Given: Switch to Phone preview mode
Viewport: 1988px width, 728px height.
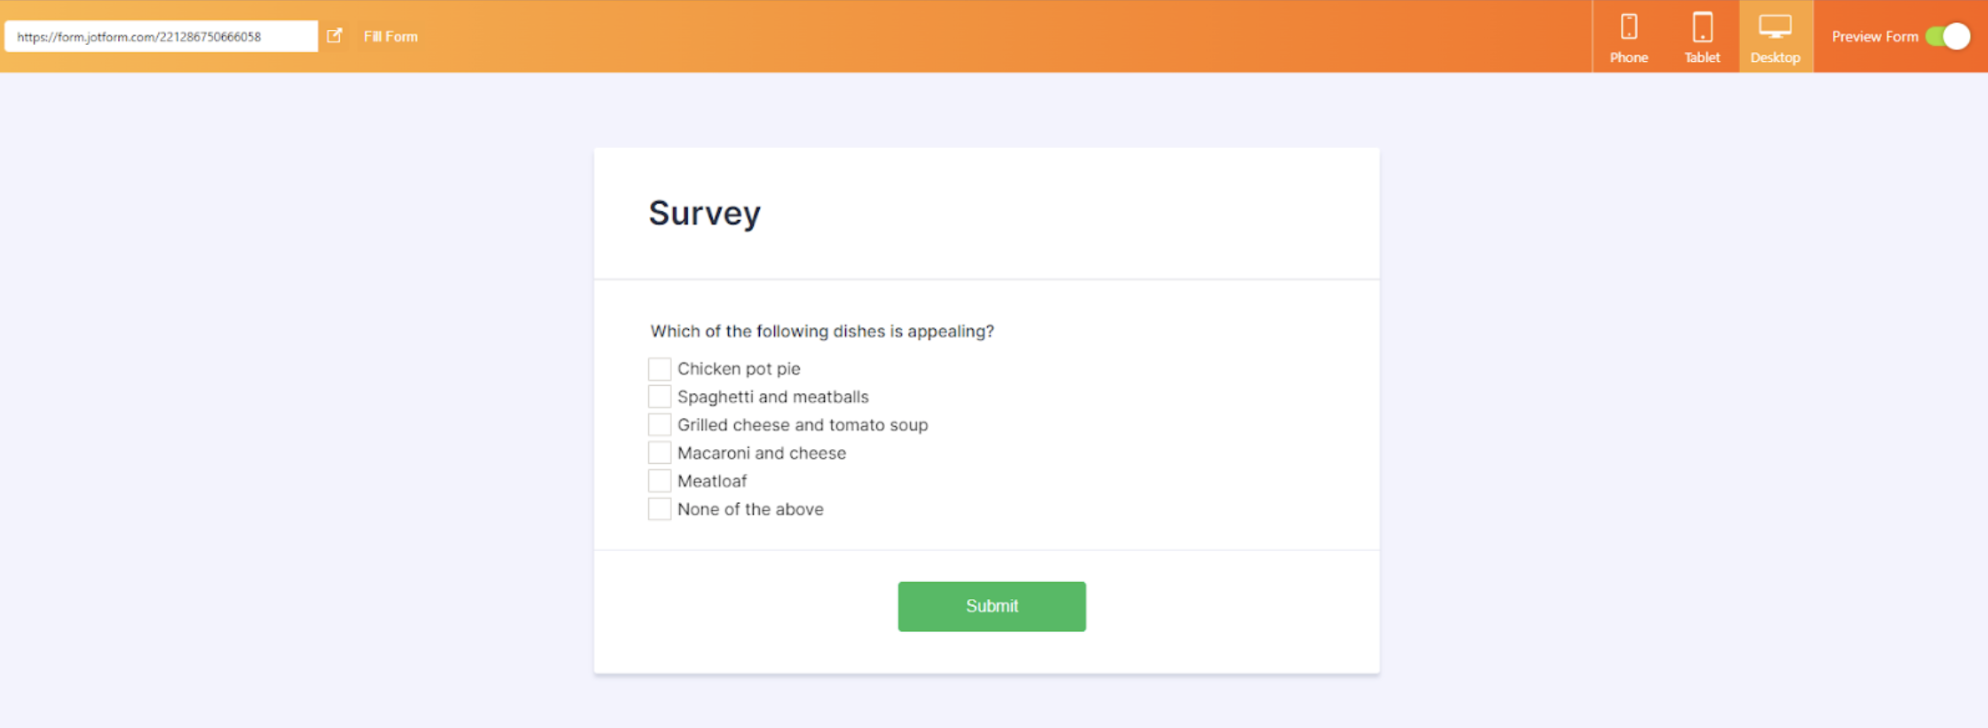Looking at the screenshot, I should click(x=1628, y=37).
